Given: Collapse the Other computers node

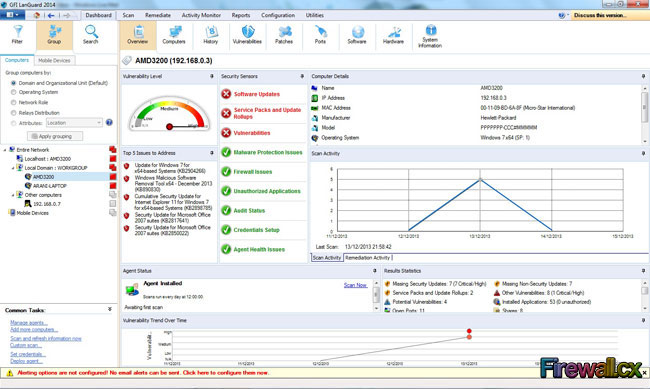Looking at the screenshot, I should point(13,195).
